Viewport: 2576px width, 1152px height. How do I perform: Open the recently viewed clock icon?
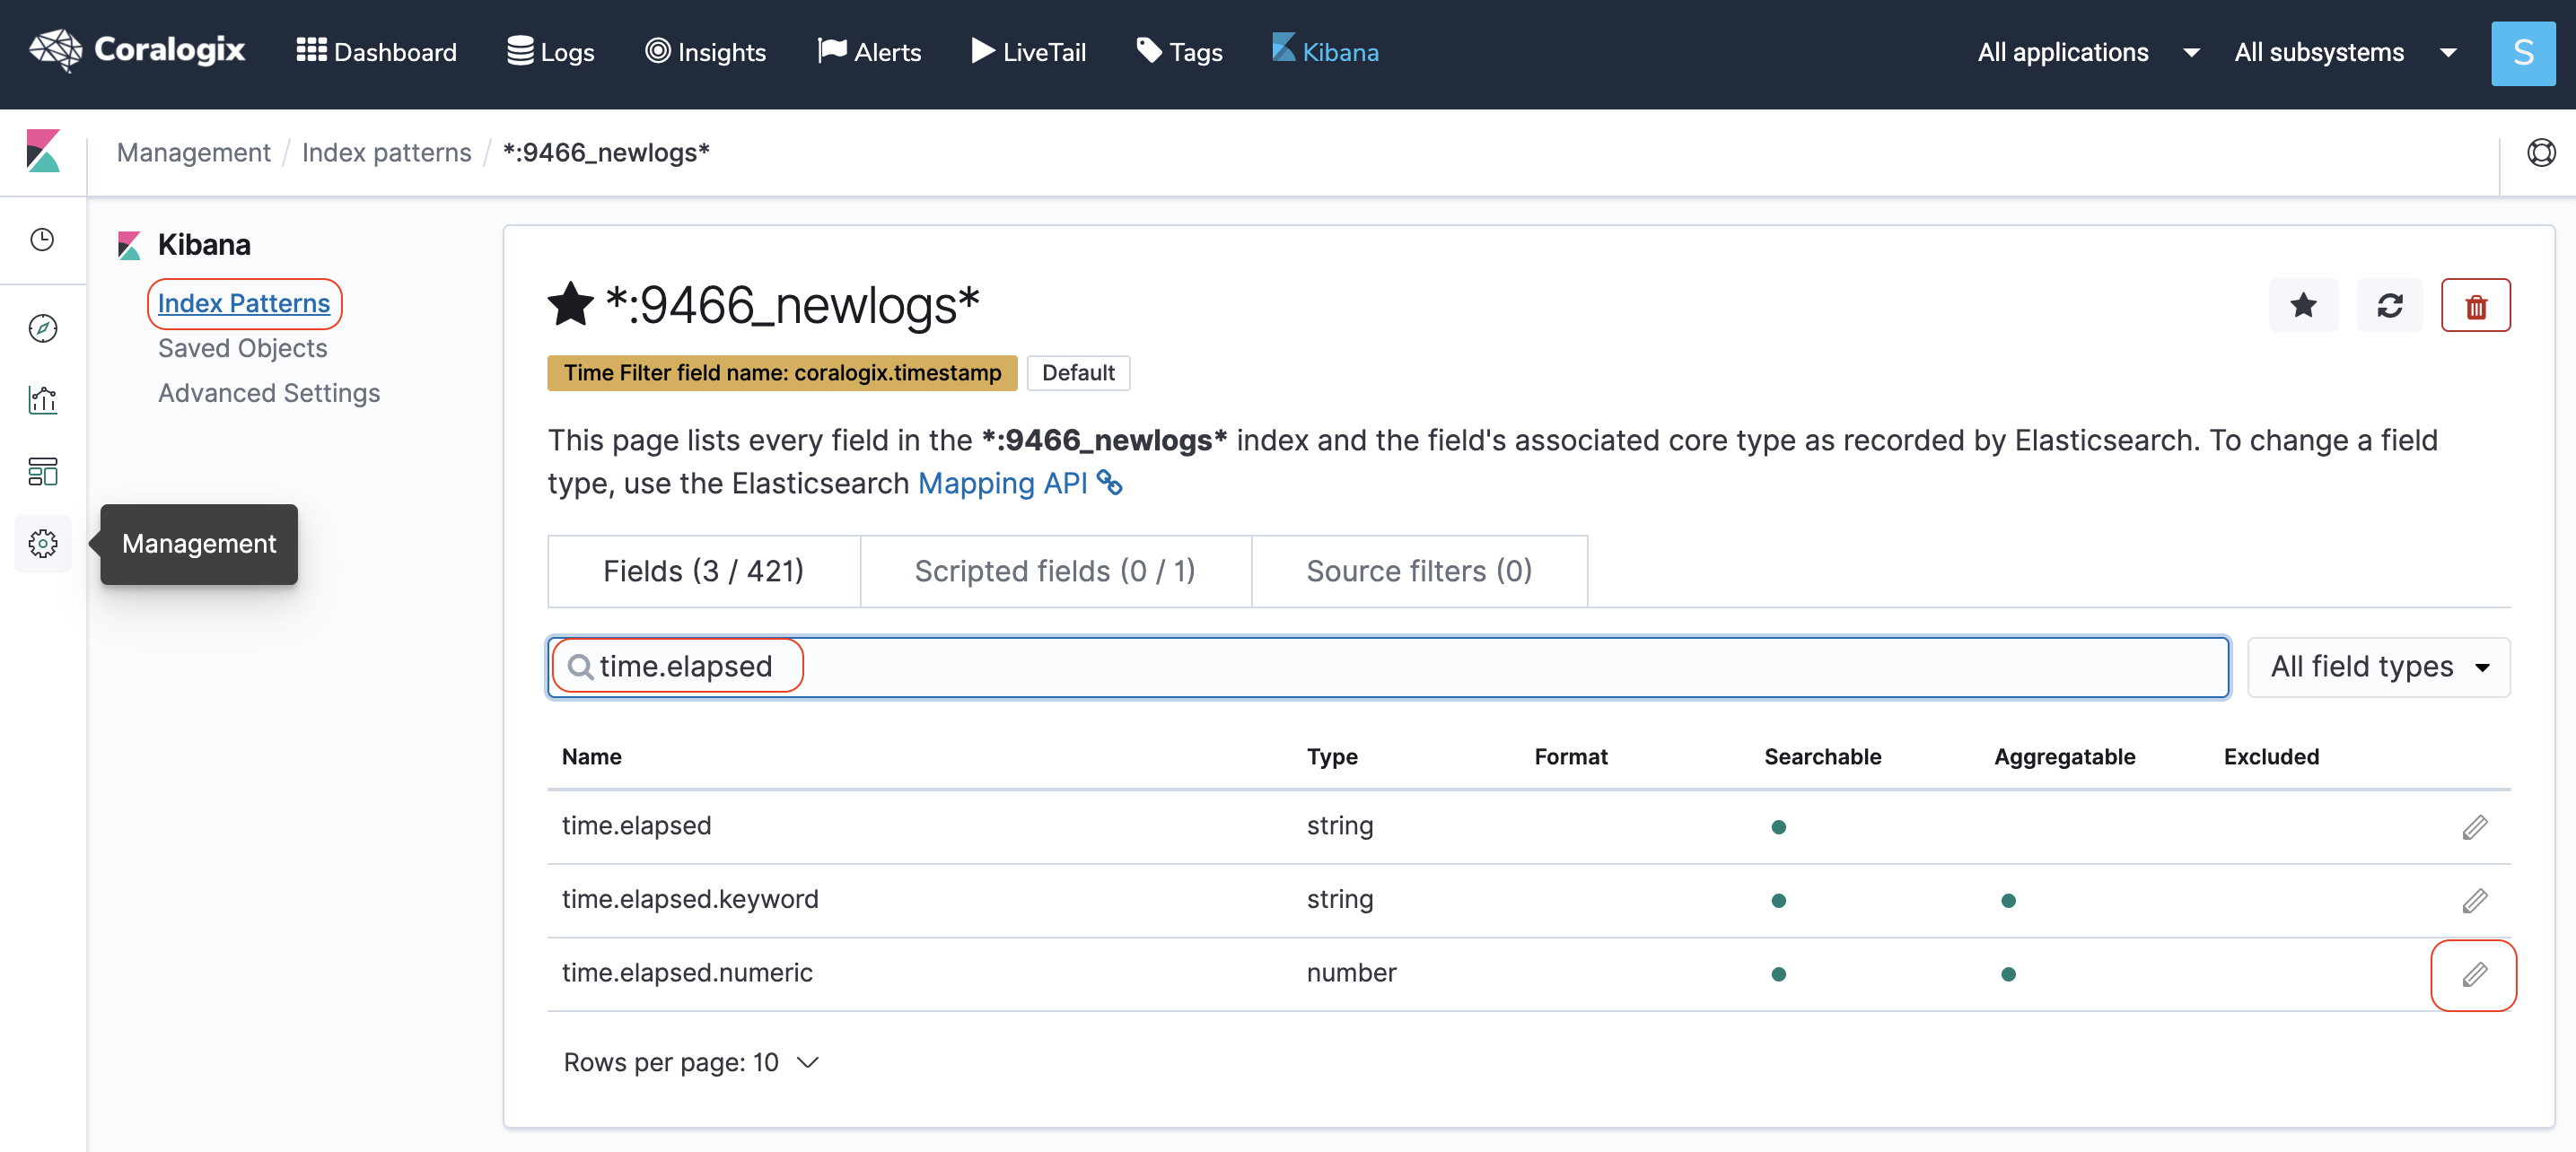click(42, 239)
